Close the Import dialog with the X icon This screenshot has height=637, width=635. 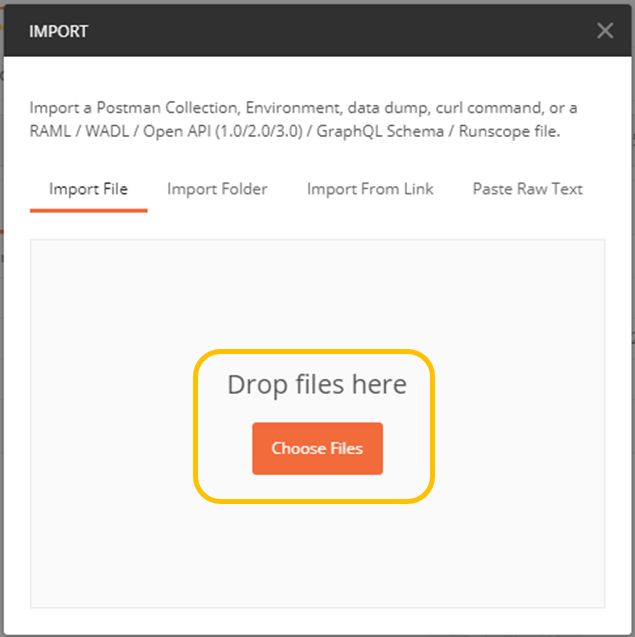tap(605, 31)
